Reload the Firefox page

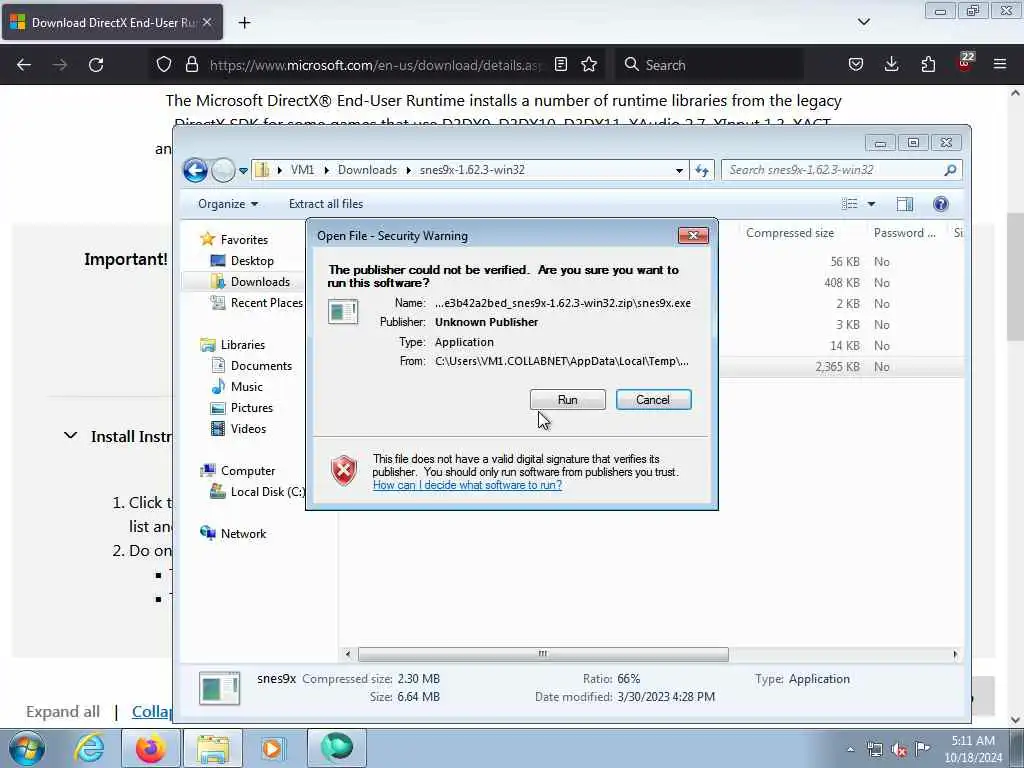click(x=96, y=65)
